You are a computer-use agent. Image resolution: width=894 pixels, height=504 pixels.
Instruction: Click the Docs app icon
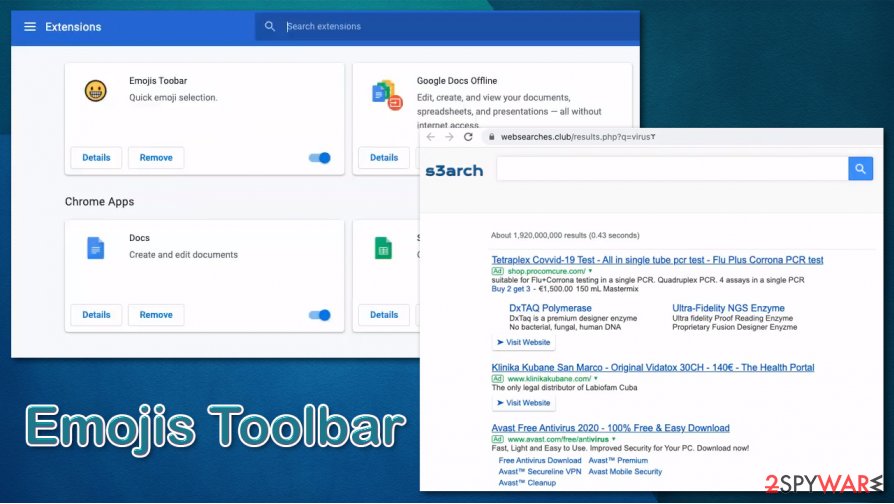95,248
